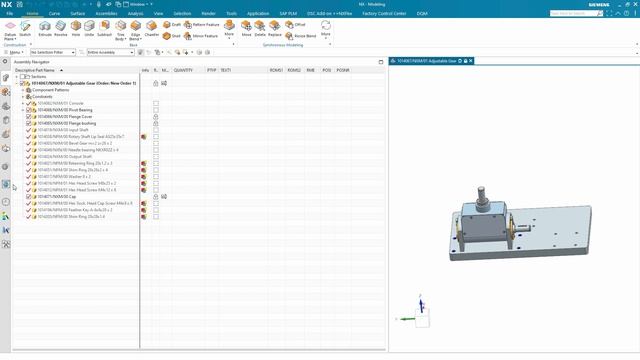
Task: Switch to the Surface ribbon tab
Action: pos(78,13)
